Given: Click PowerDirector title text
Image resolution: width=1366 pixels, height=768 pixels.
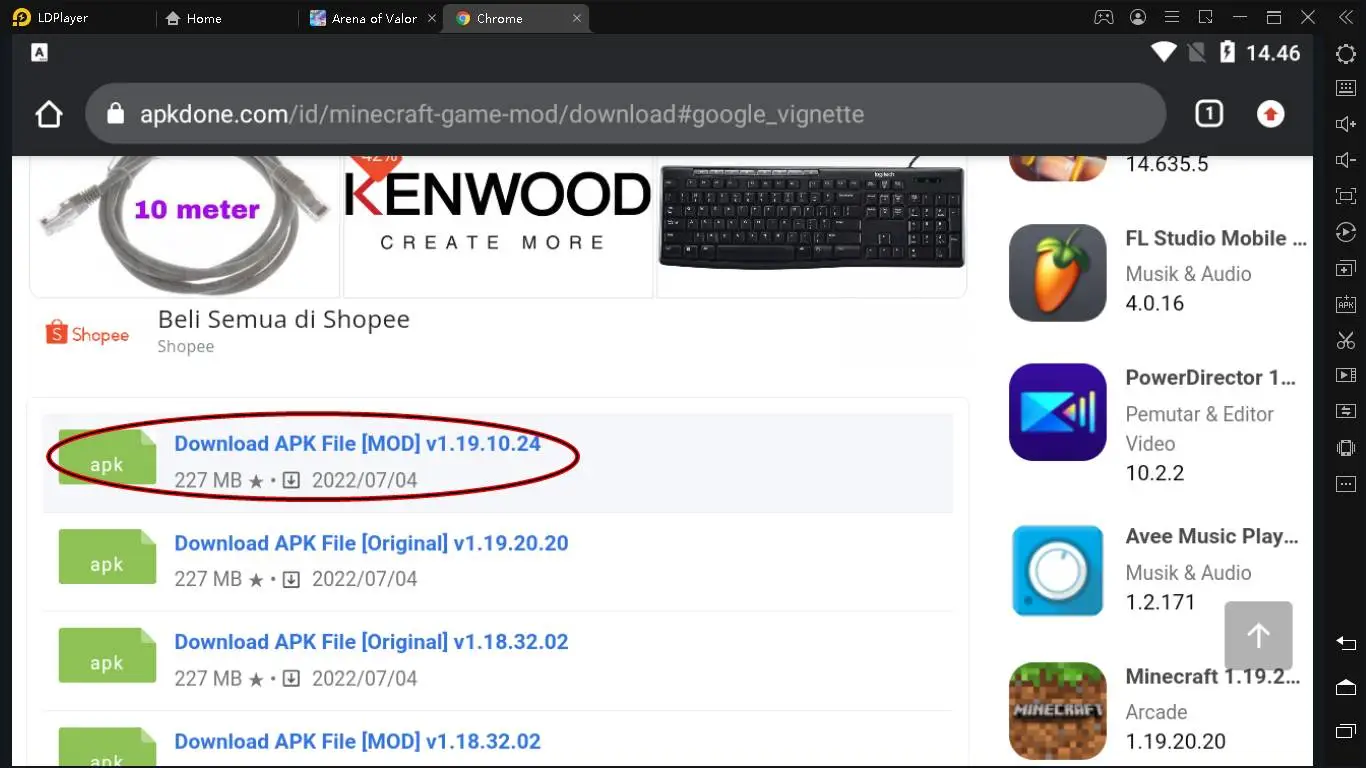Looking at the screenshot, I should 1210,378.
